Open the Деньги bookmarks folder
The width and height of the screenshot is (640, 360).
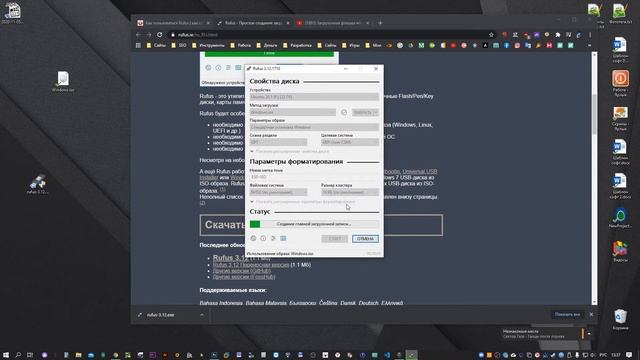tap(267, 45)
